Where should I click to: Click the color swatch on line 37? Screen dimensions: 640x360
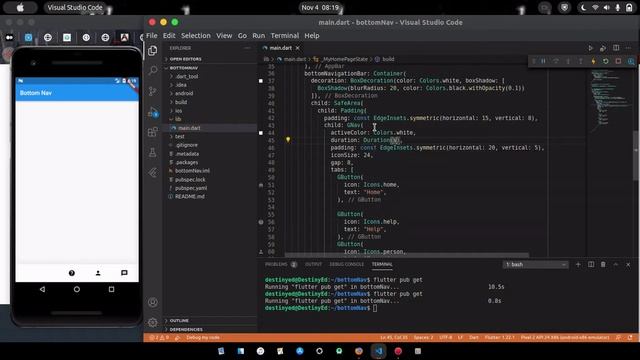261,81
